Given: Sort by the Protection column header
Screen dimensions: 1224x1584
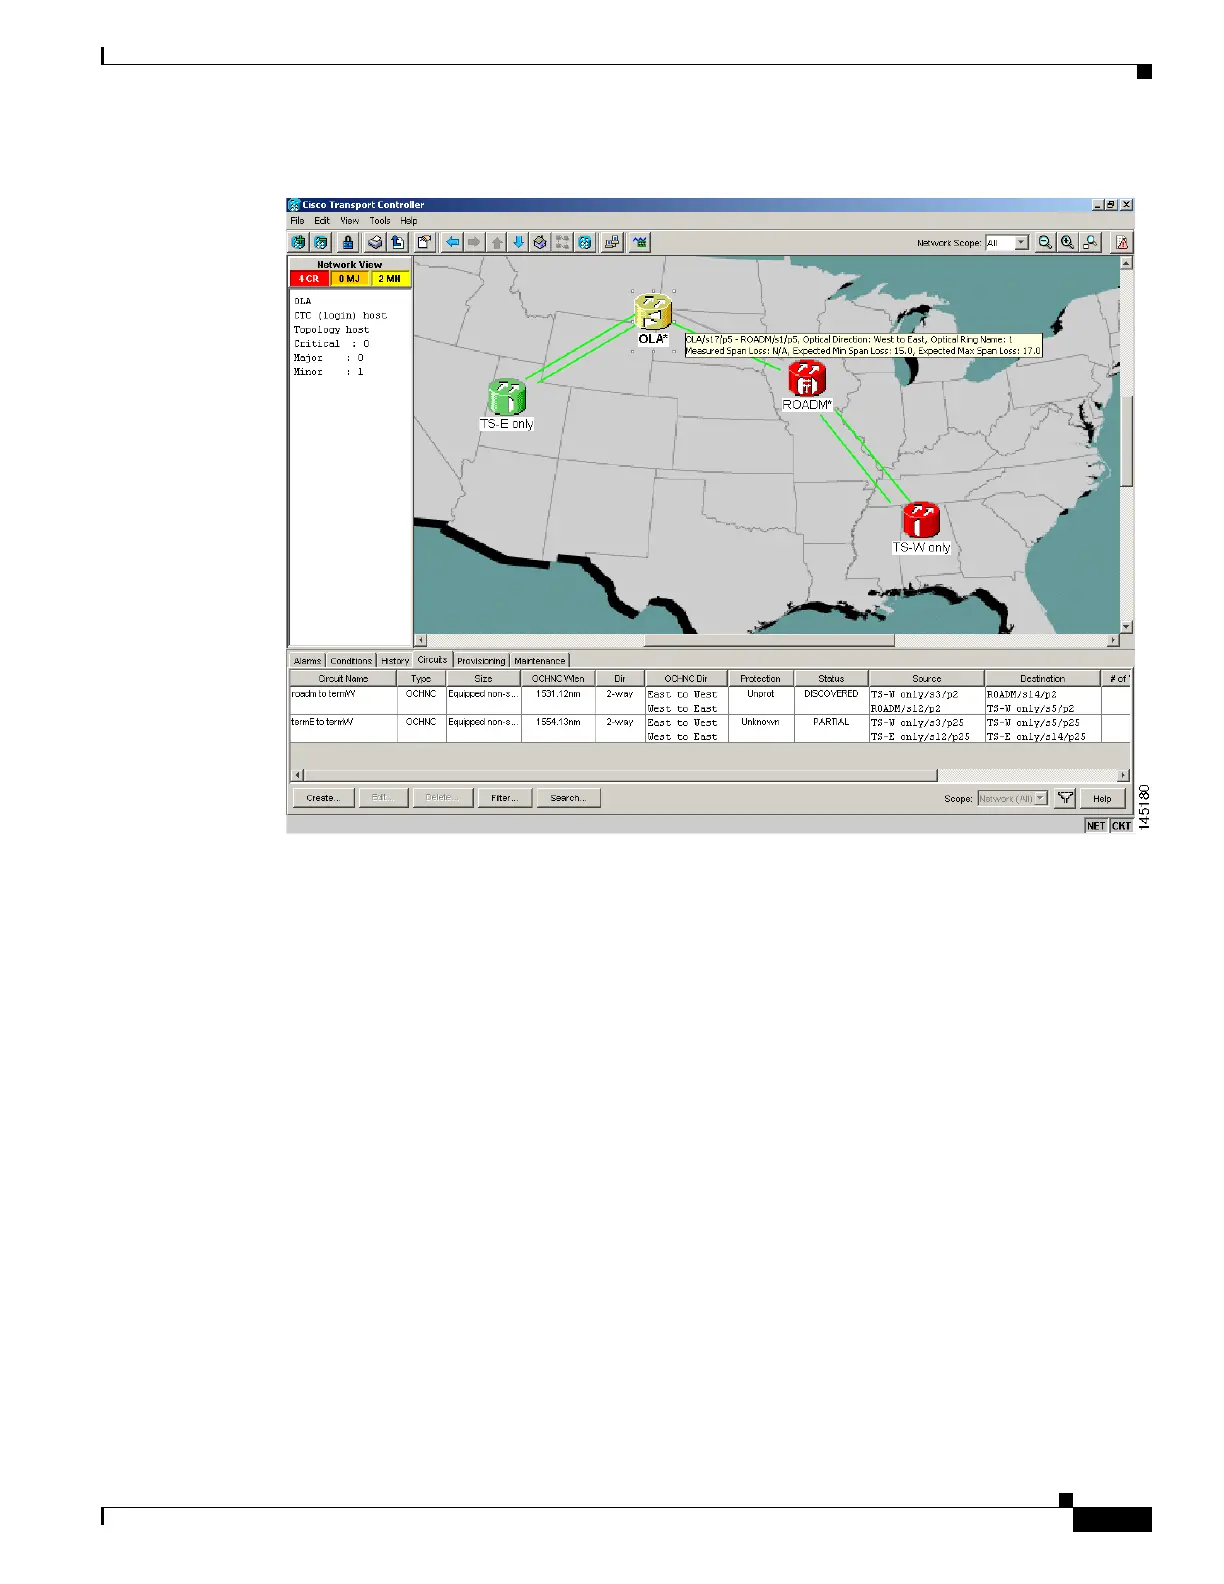Looking at the screenshot, I should click(760, 678).
